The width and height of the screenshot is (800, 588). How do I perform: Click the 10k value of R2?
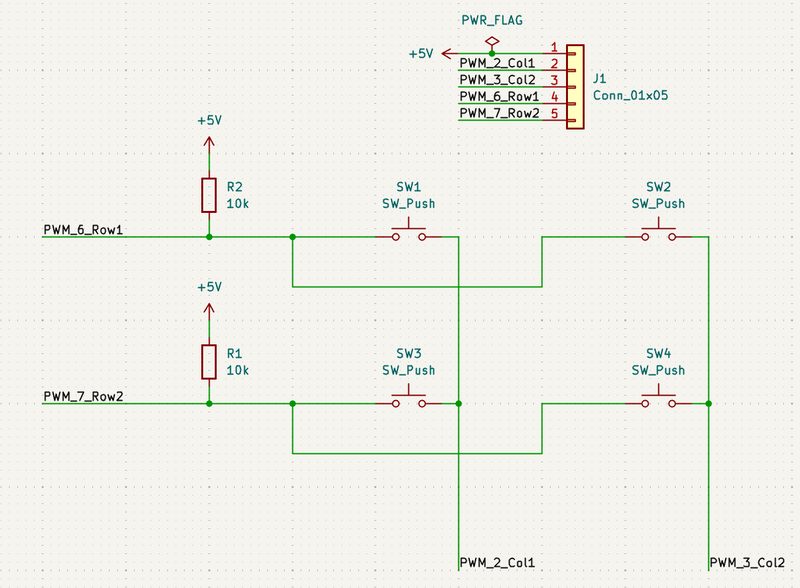tap(238, 204)
